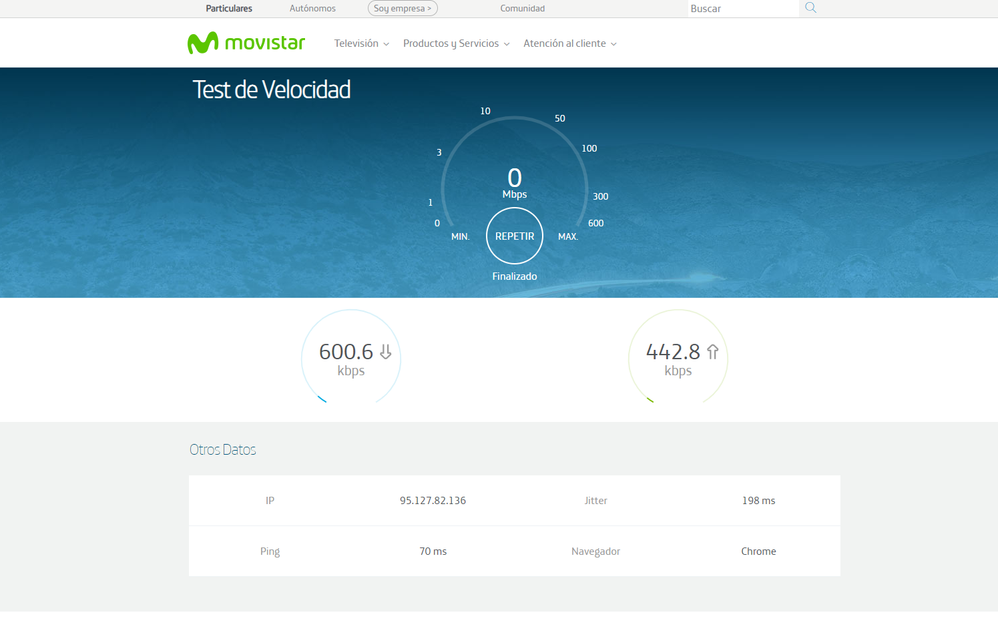Select the Autónomos tab

click(x=312, y=8)
